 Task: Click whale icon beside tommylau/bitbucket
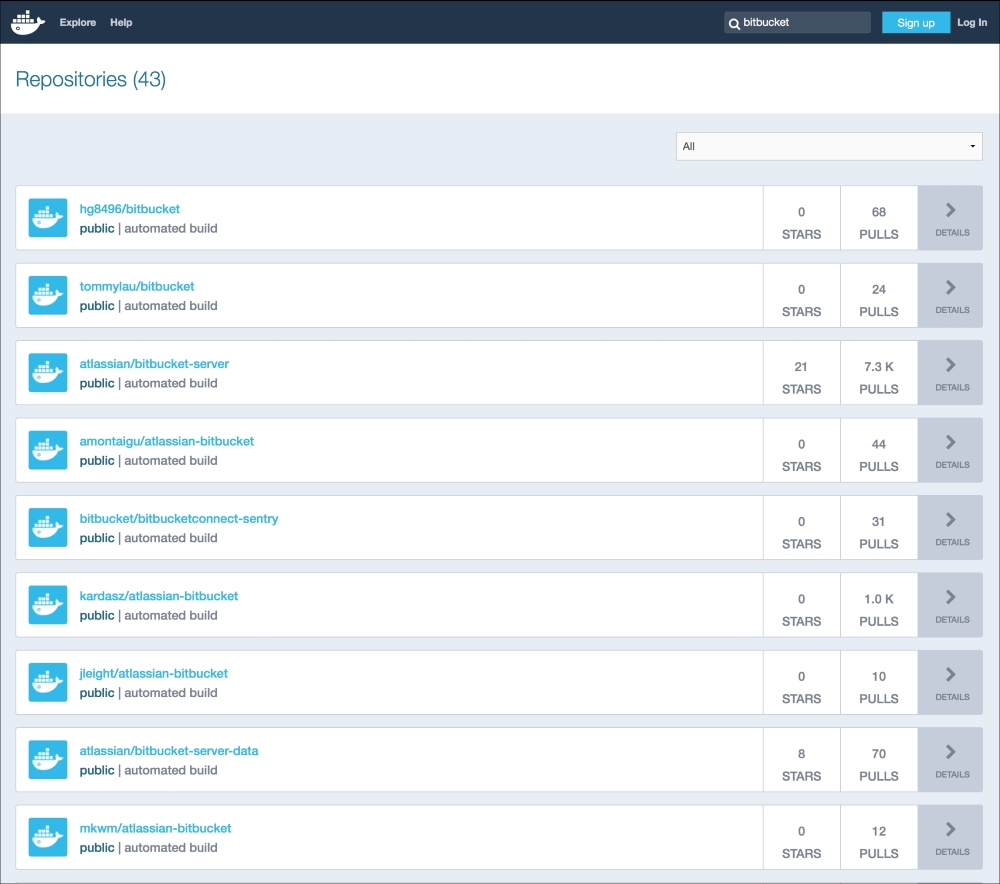coord(48,295)
